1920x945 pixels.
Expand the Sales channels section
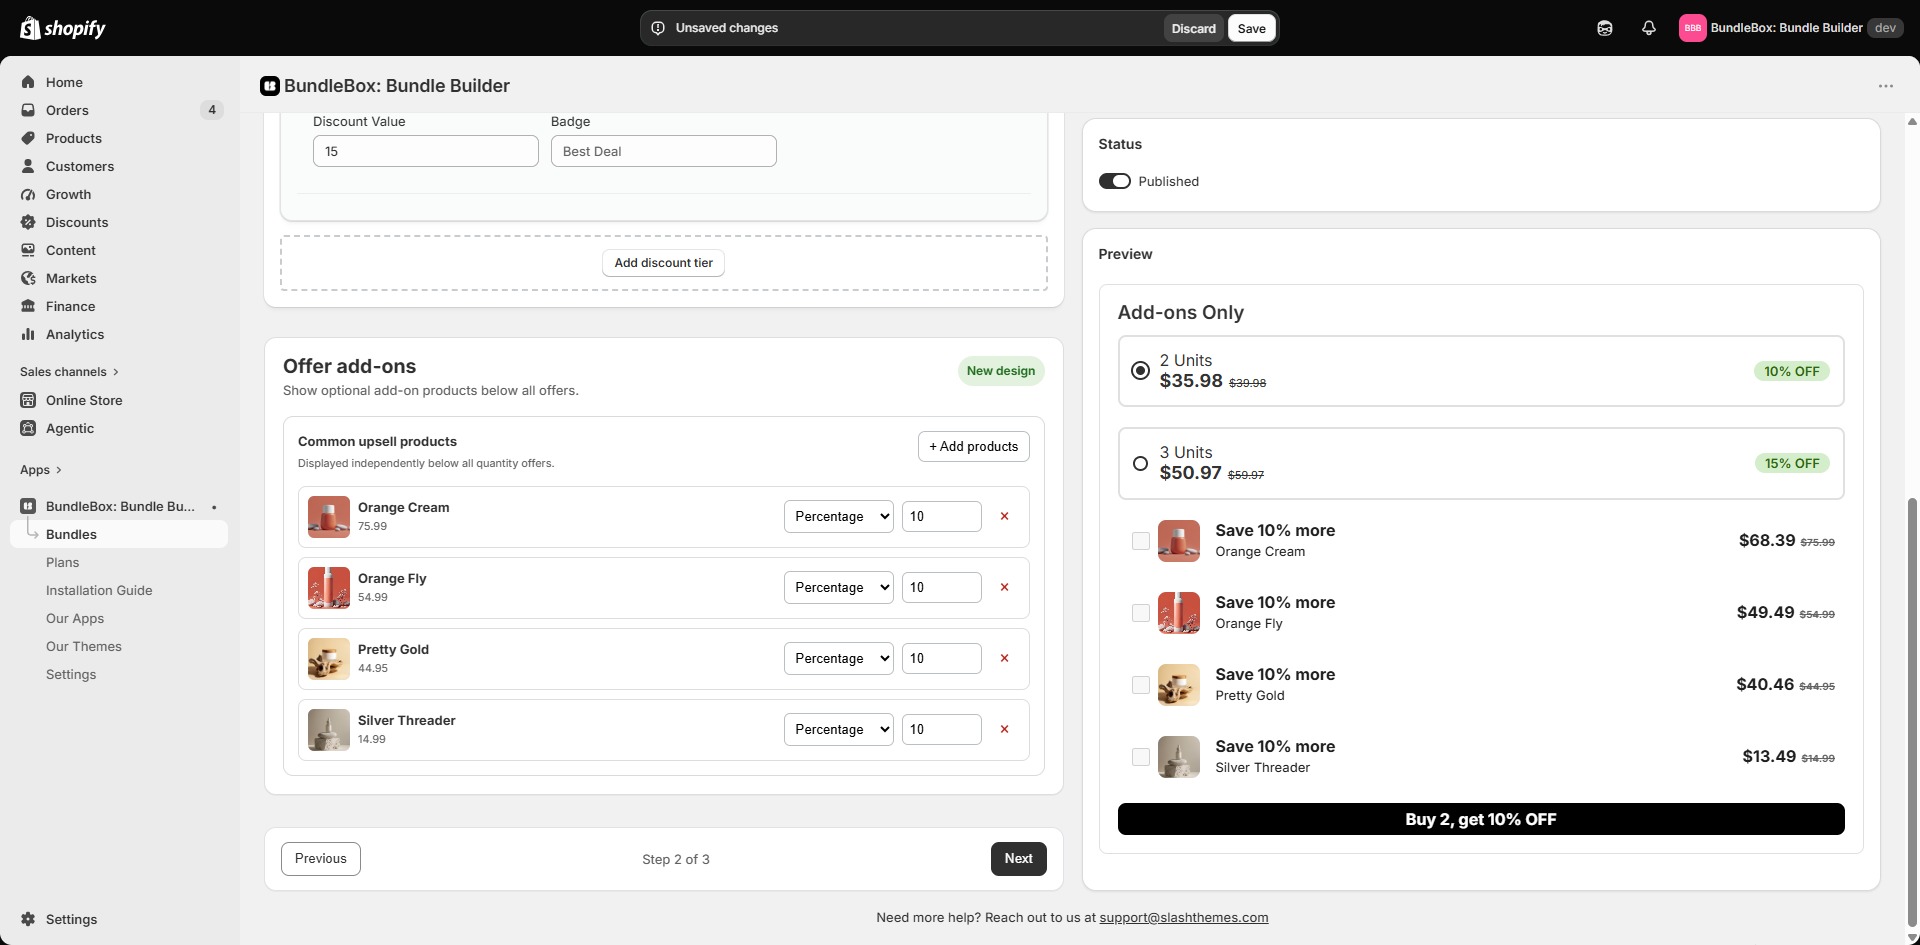[x=69, y=372]
